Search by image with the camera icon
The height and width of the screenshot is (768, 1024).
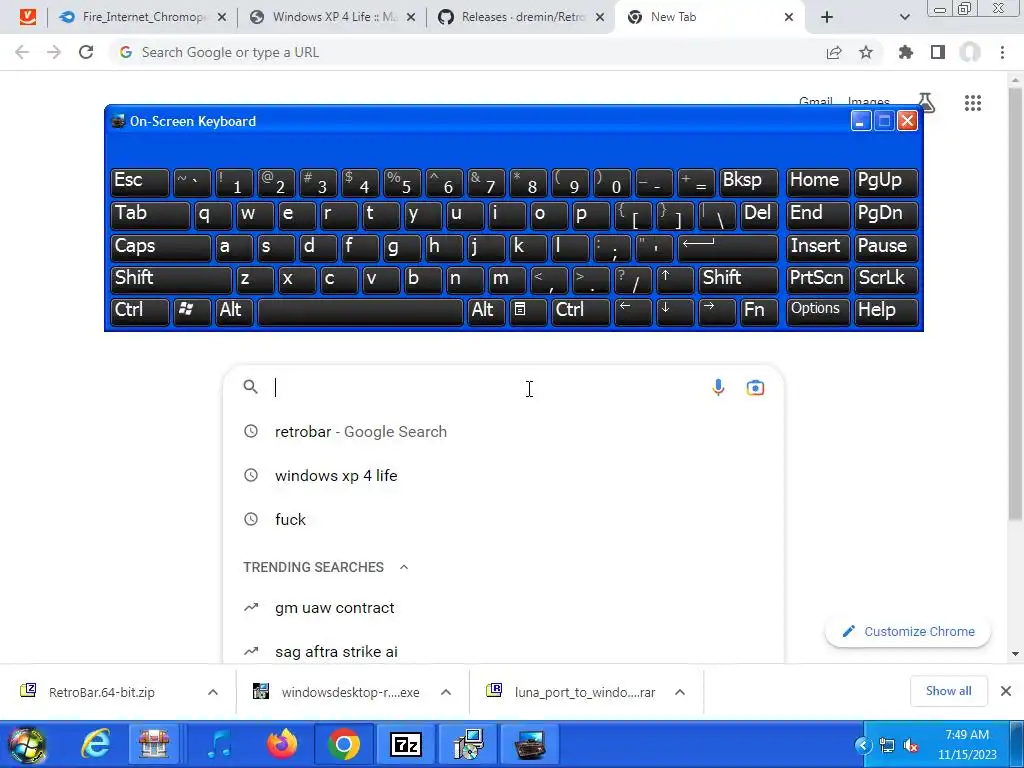click(x=756, y=388)
